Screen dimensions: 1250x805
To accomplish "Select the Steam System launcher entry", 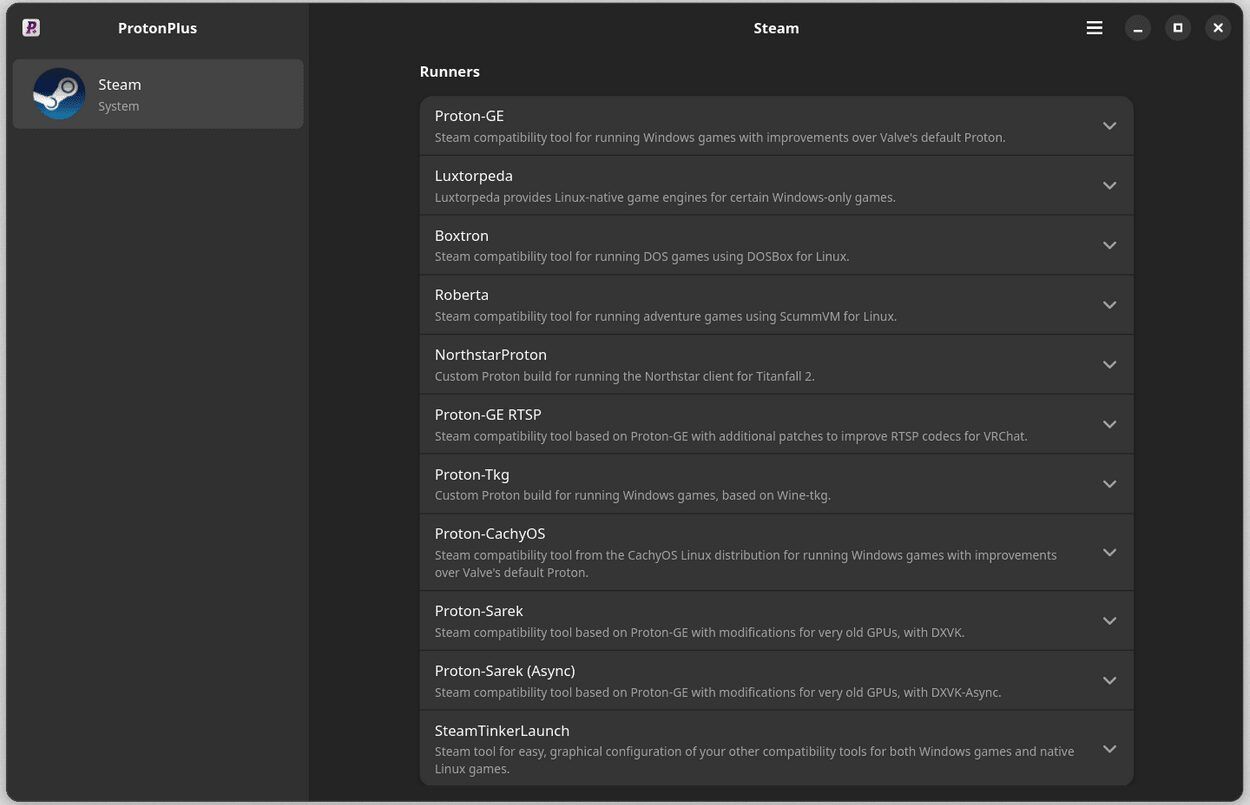I will pyautogui.click(x=158, y=94).
